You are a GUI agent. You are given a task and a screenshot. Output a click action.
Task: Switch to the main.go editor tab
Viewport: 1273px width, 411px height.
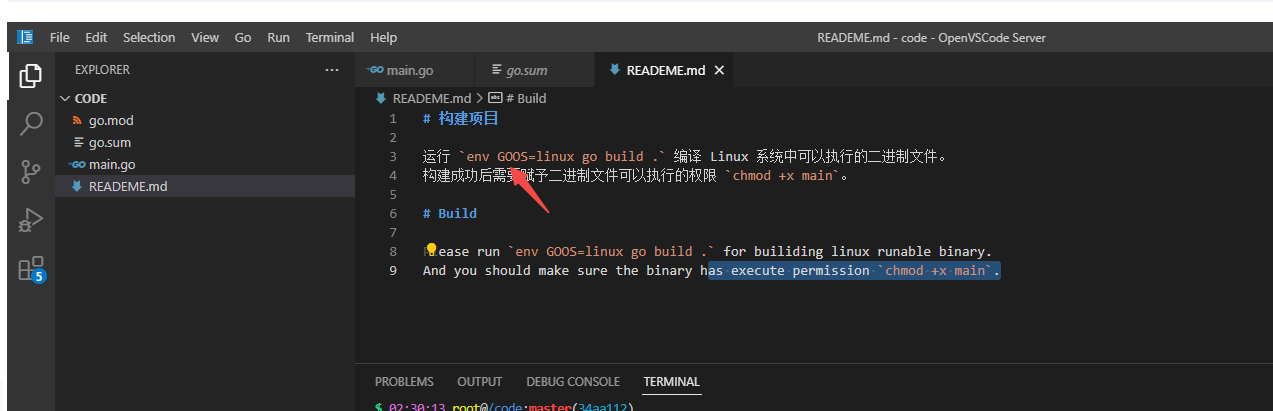(x=415, y=70)
